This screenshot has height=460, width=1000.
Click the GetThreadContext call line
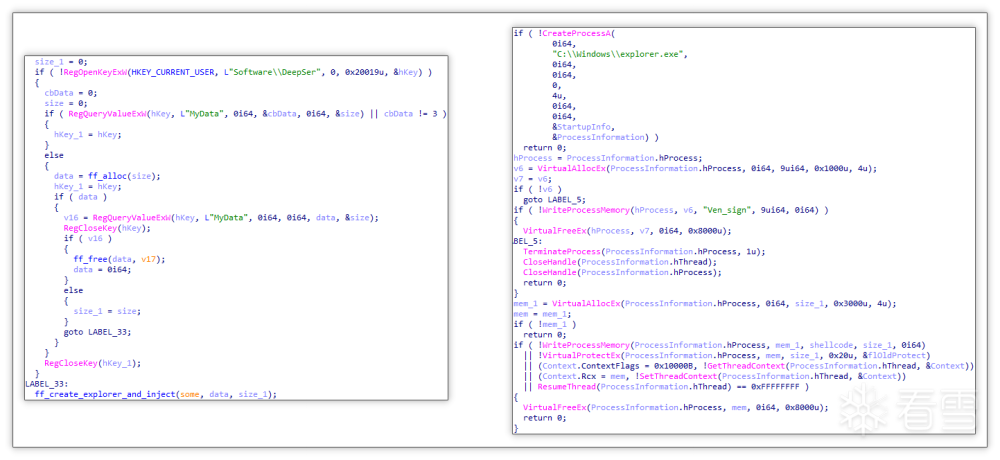pyautogui.click(x=749, y=366)
